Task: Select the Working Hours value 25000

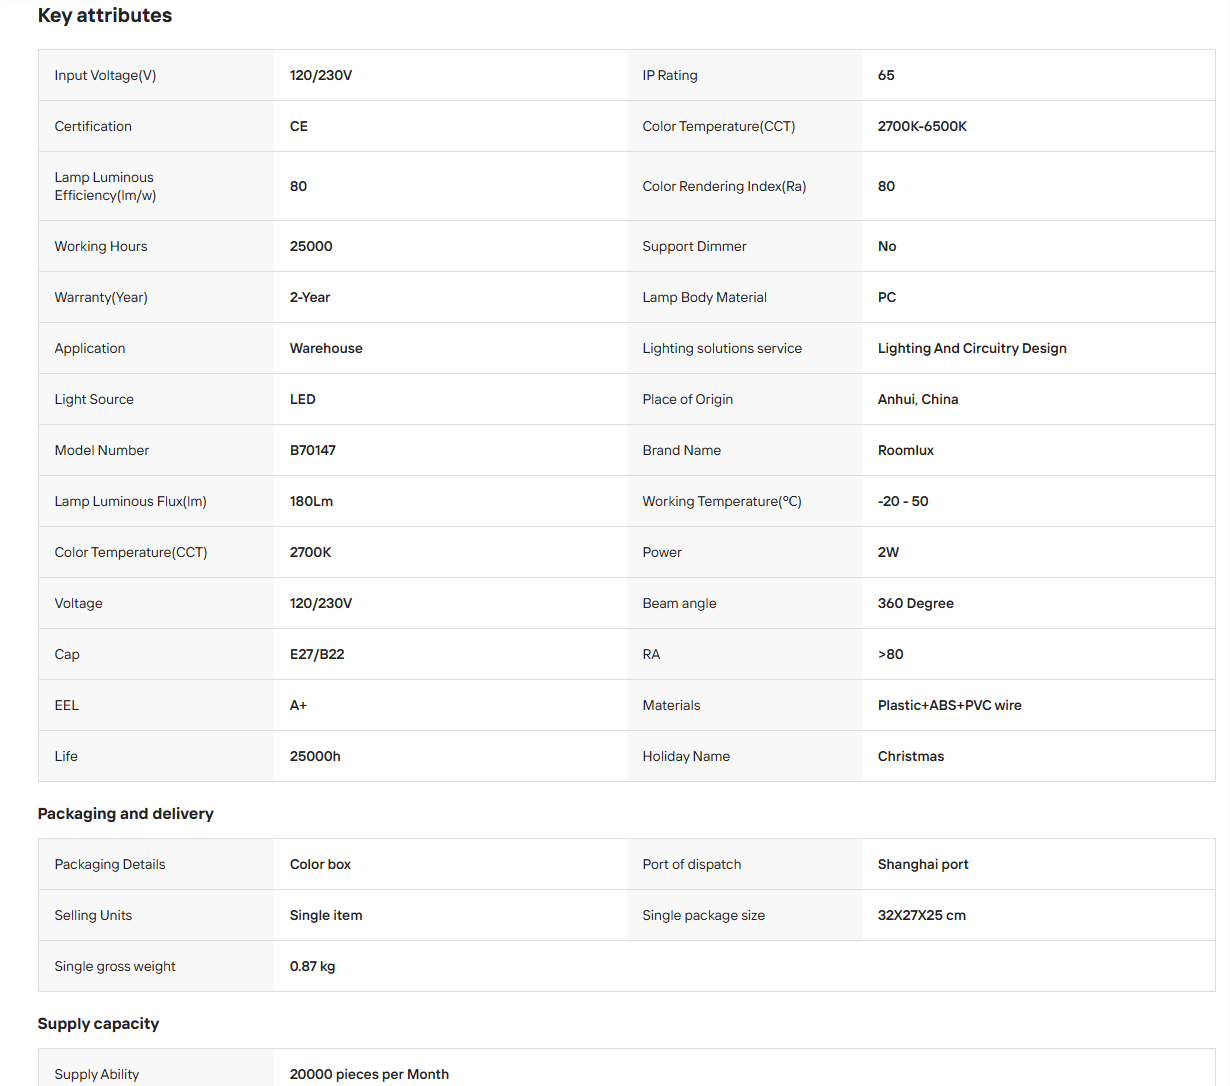Action: [x=311, y=246]
